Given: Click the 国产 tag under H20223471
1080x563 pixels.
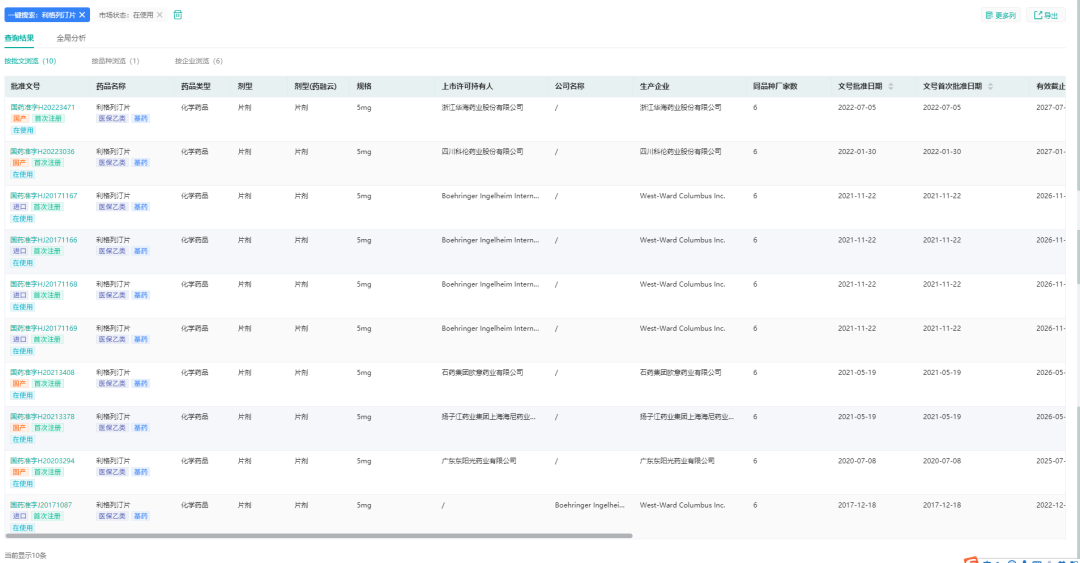Looking at the screenshot, I should point(19,119).
